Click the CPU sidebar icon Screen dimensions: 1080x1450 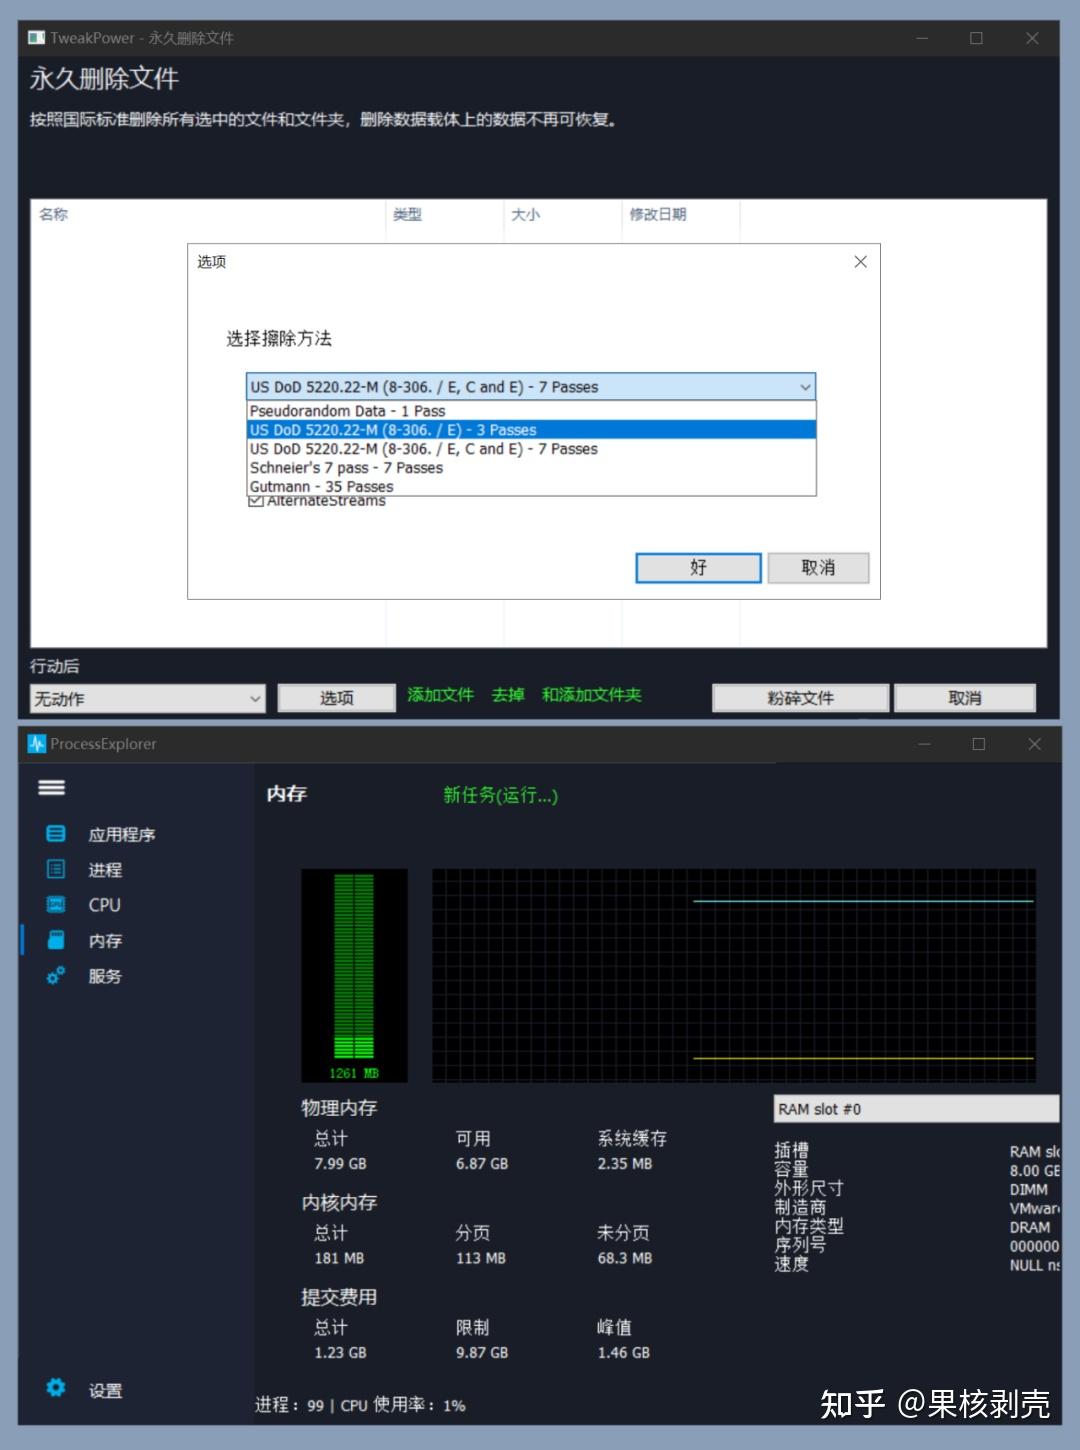56,904
